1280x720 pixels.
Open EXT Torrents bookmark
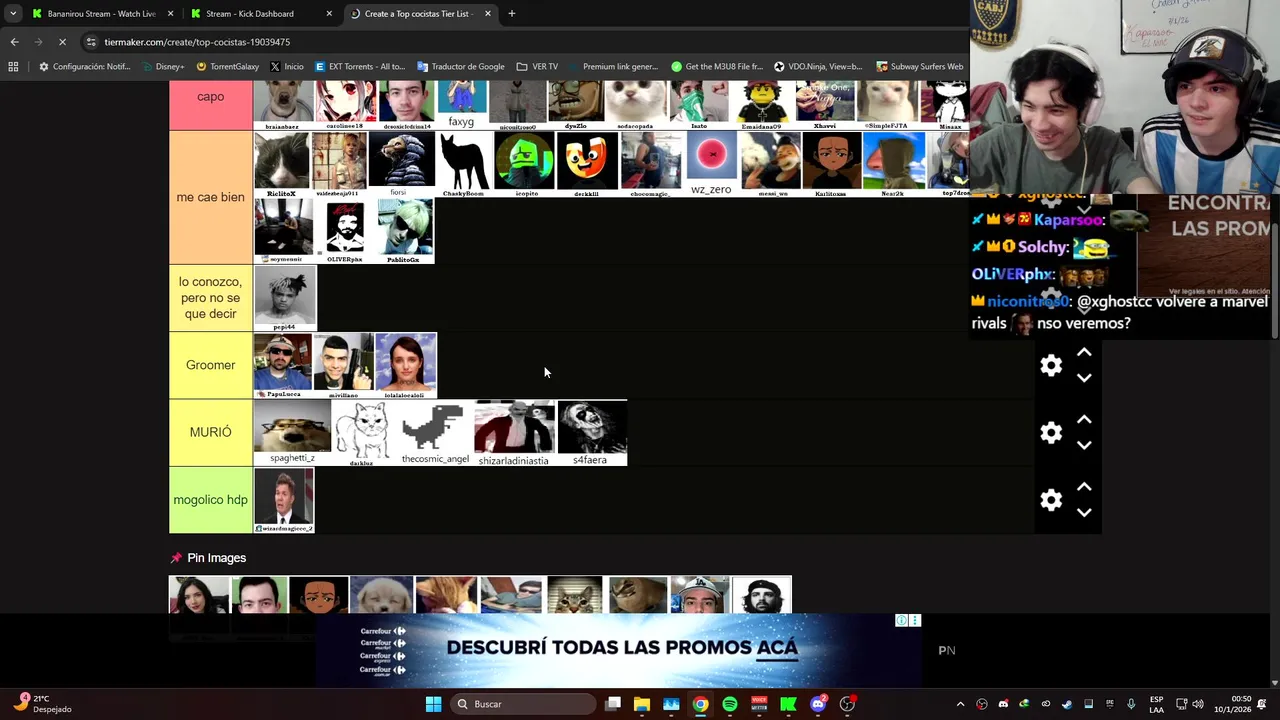pos(360,67)
